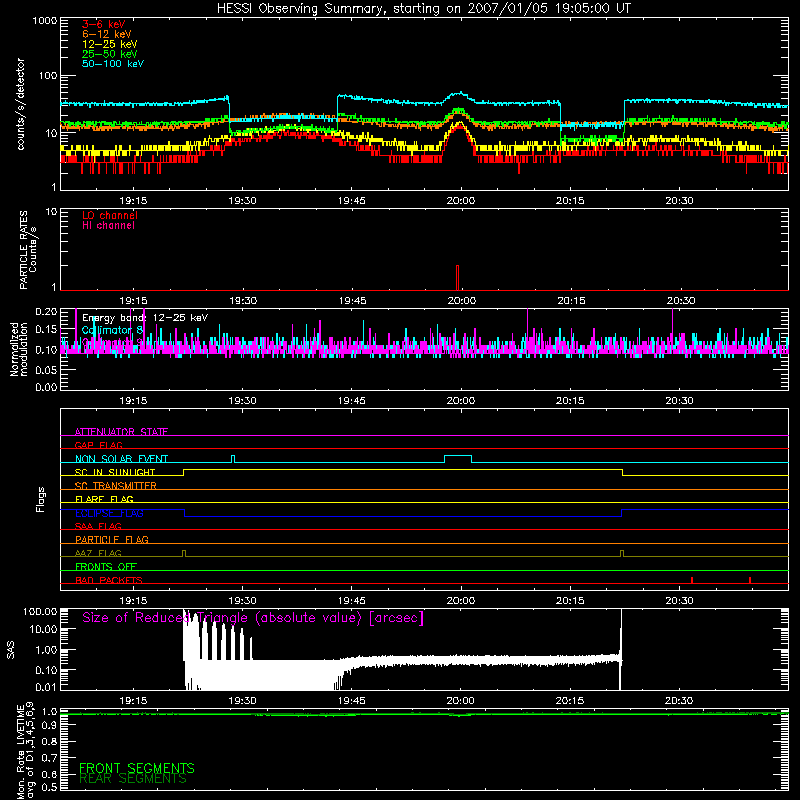Click the 19:15 tick label under top plot

click(x=133, y=201)
